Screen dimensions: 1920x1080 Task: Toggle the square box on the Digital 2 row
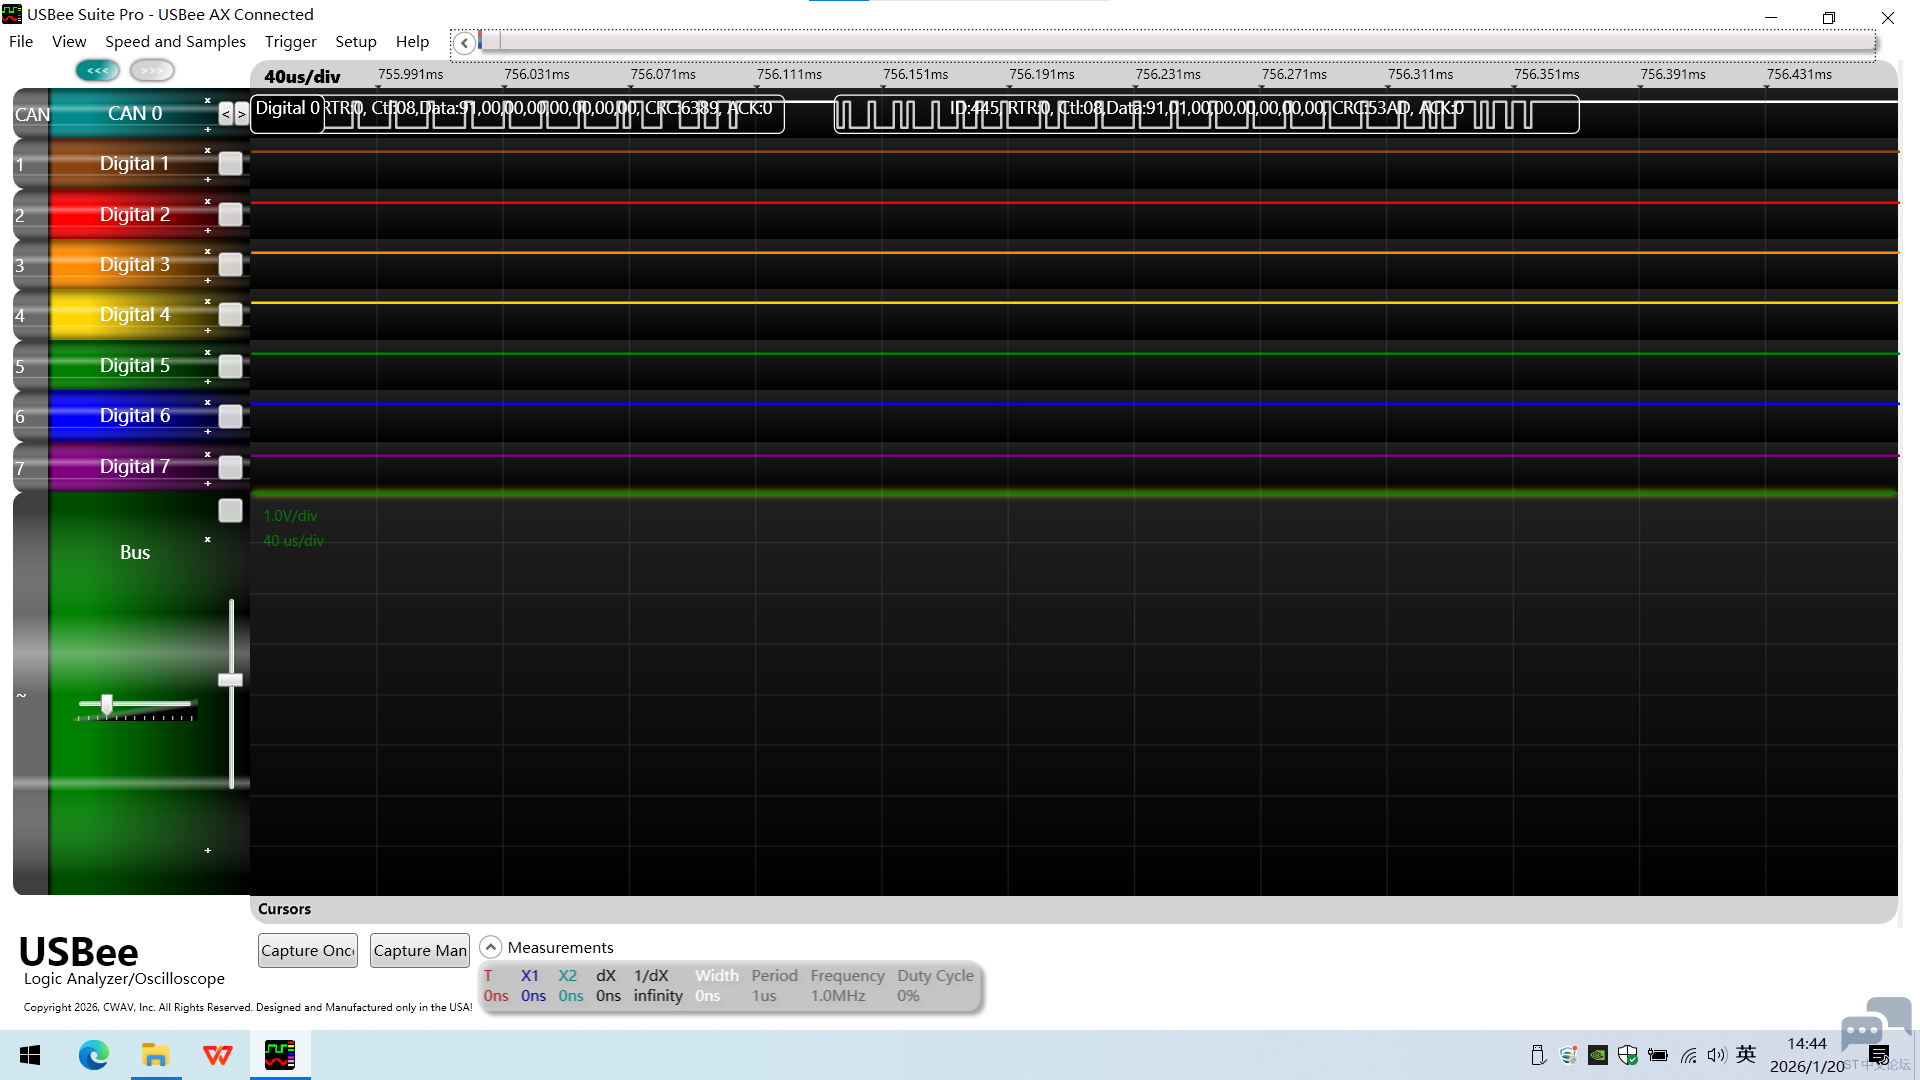click(x=230, y=214)
